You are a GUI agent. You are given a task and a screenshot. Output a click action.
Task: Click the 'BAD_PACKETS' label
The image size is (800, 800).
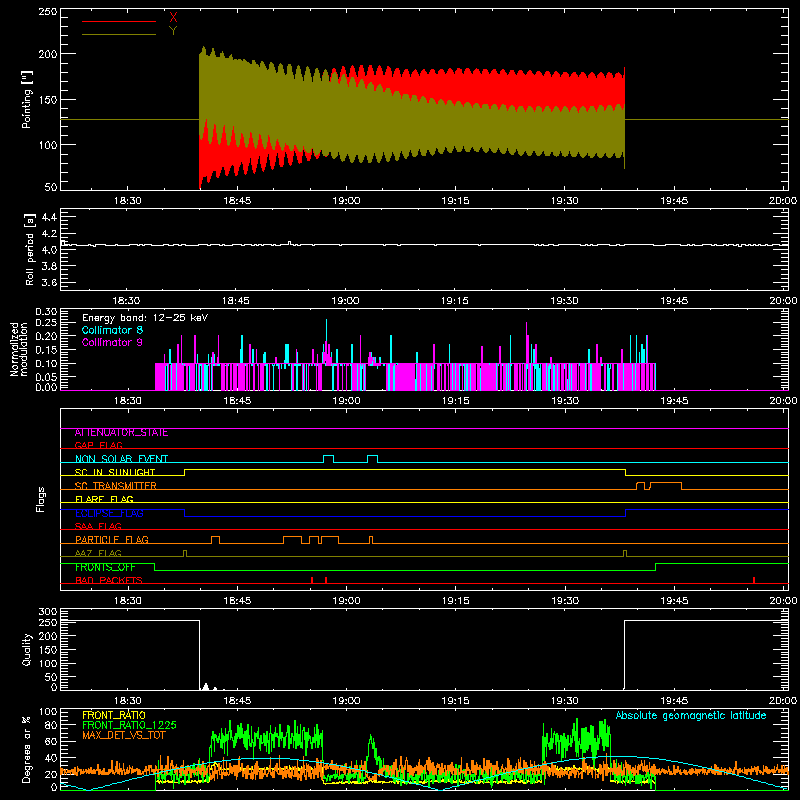click(109, 581)
